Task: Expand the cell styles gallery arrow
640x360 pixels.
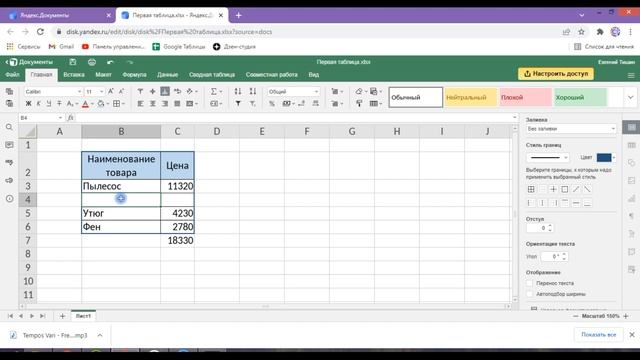Action: click(631, 97)
